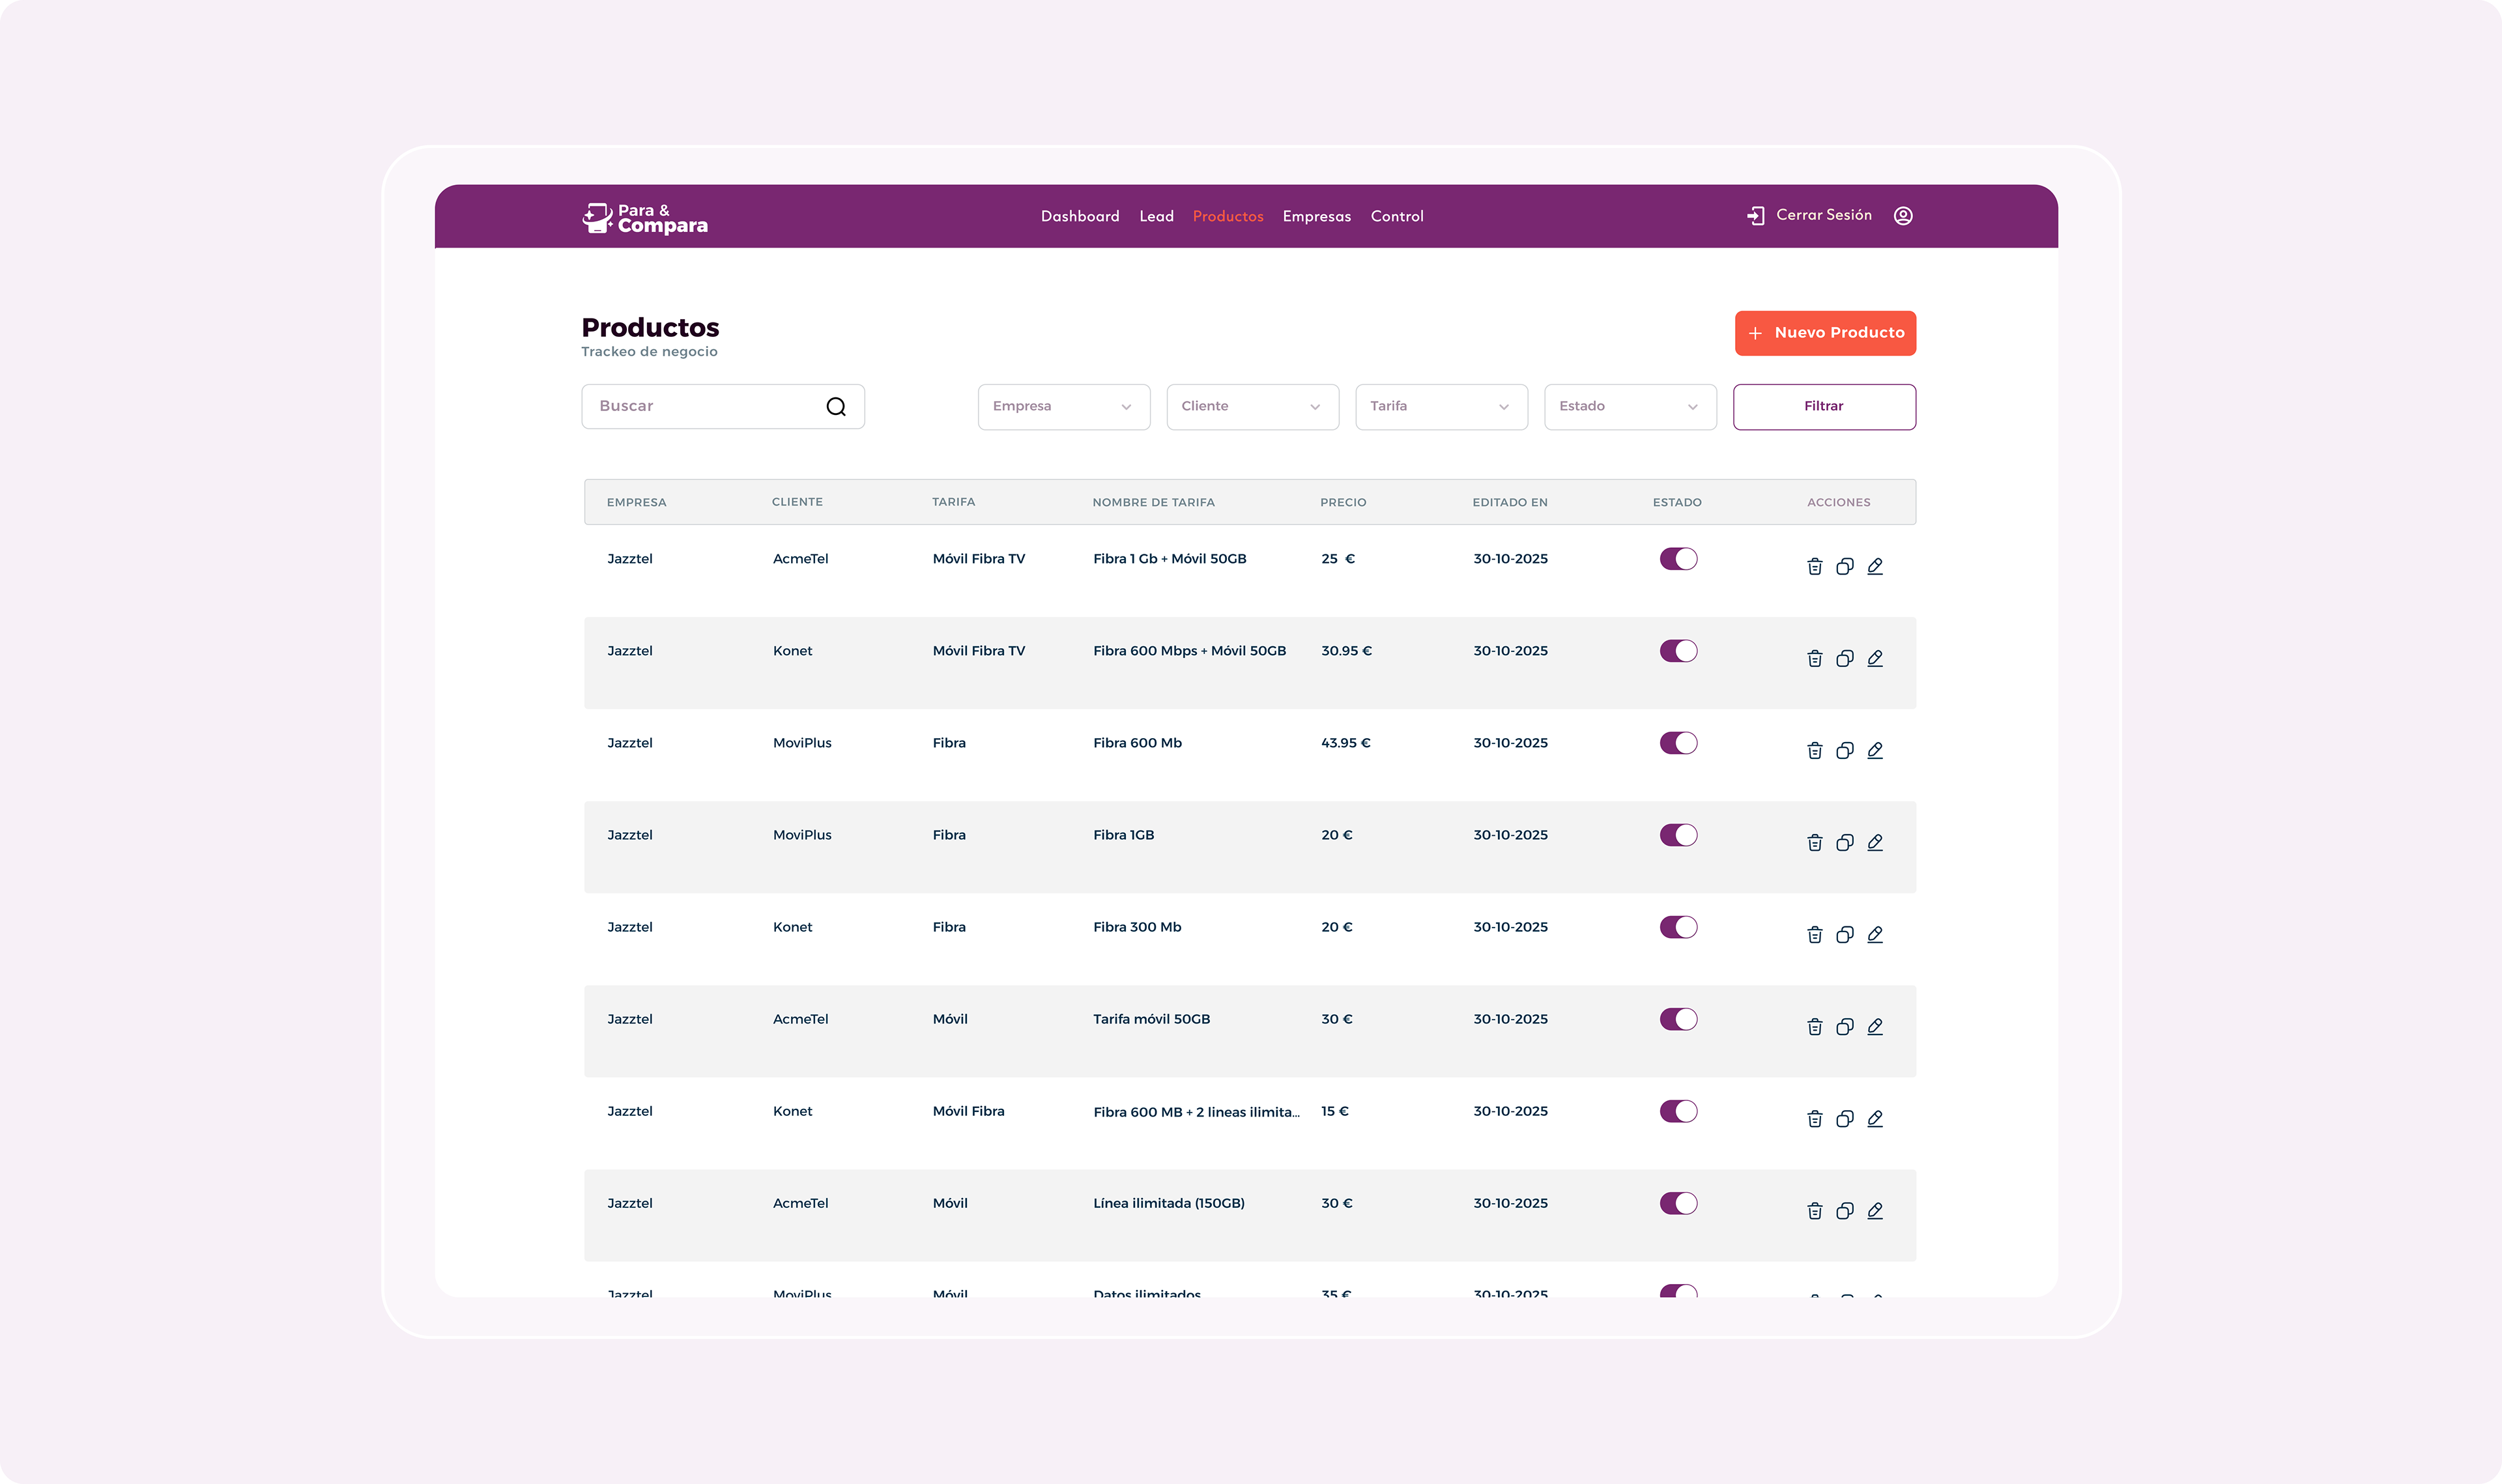
Task: Open the Empresa filter dropdown
Action: pyautogui.click(x=1063, y=407)
